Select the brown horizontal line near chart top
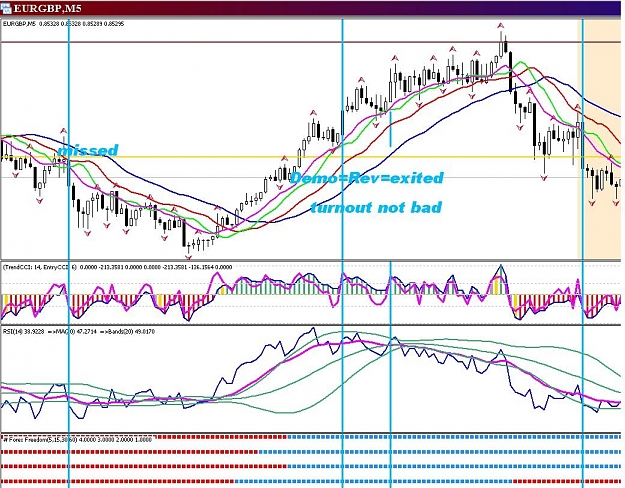This screenshot has height=488, width=625. (311, 41)
